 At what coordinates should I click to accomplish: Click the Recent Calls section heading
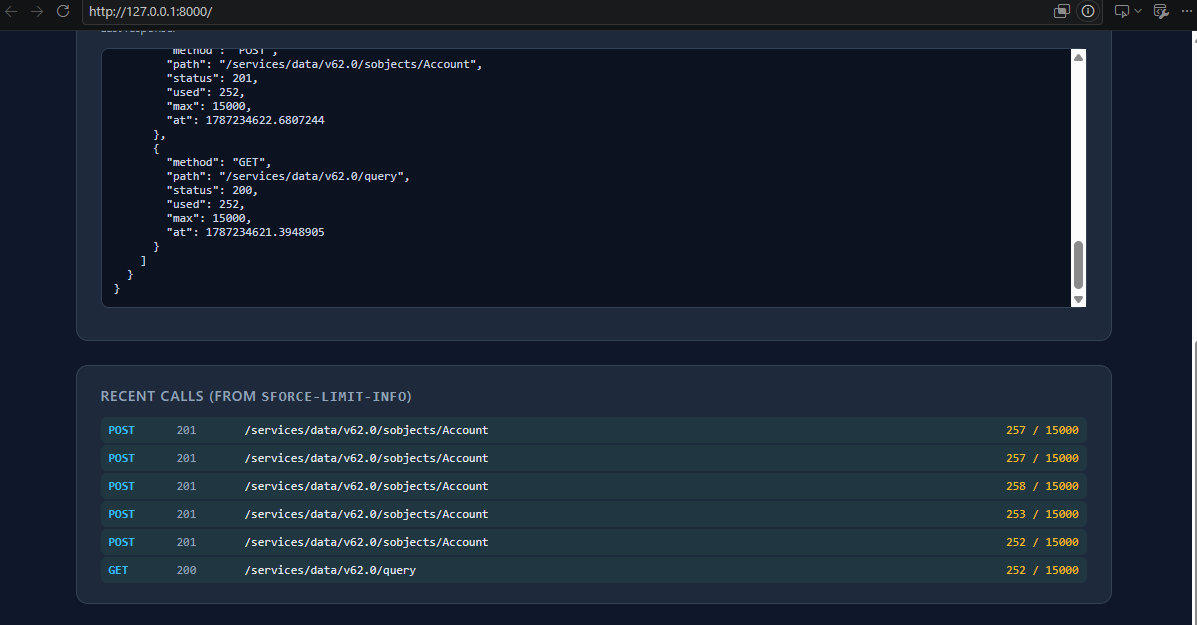point(256,396)
